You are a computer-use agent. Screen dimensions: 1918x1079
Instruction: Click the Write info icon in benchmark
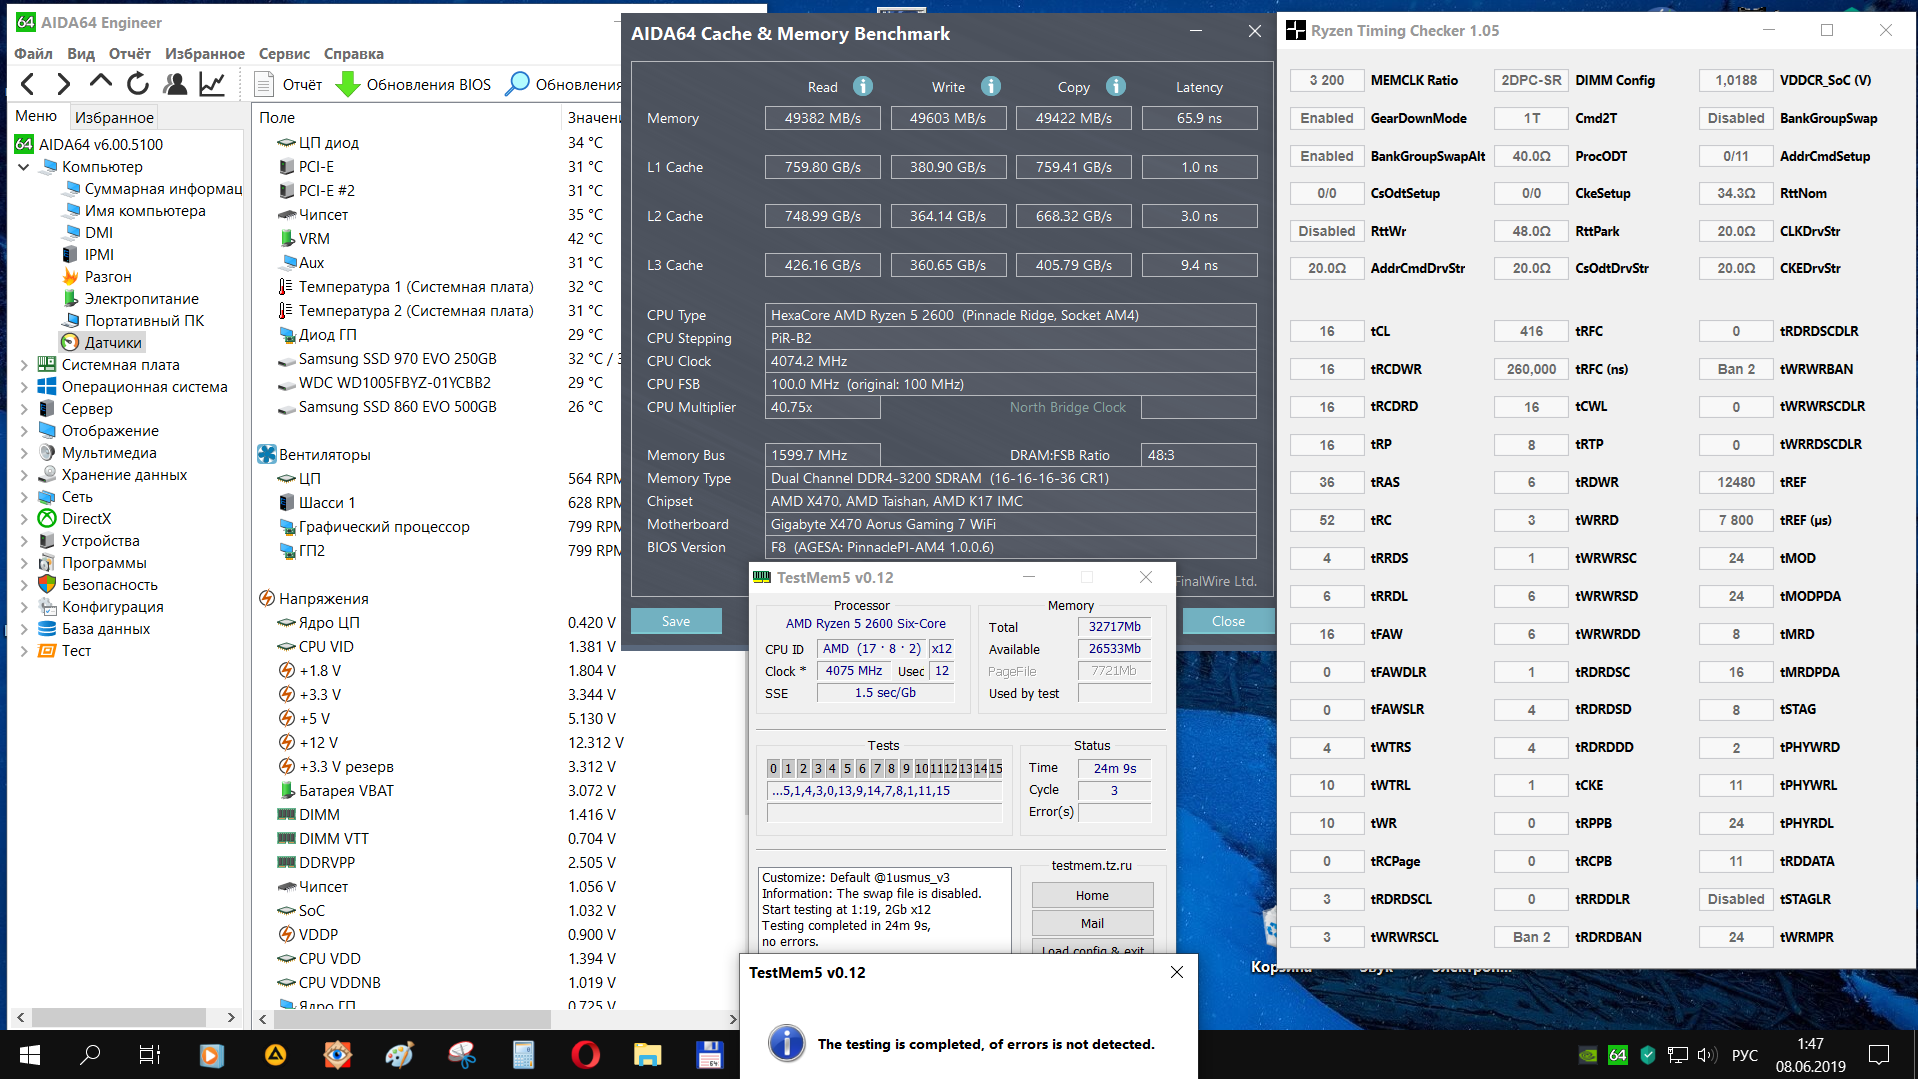pyautogui.click(x=991, y=86)
